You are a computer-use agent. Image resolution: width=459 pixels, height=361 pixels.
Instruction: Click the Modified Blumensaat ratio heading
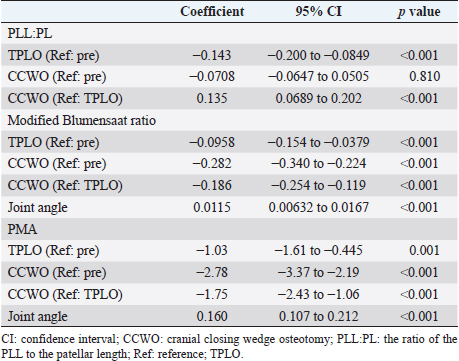click(x=82, y=120)
